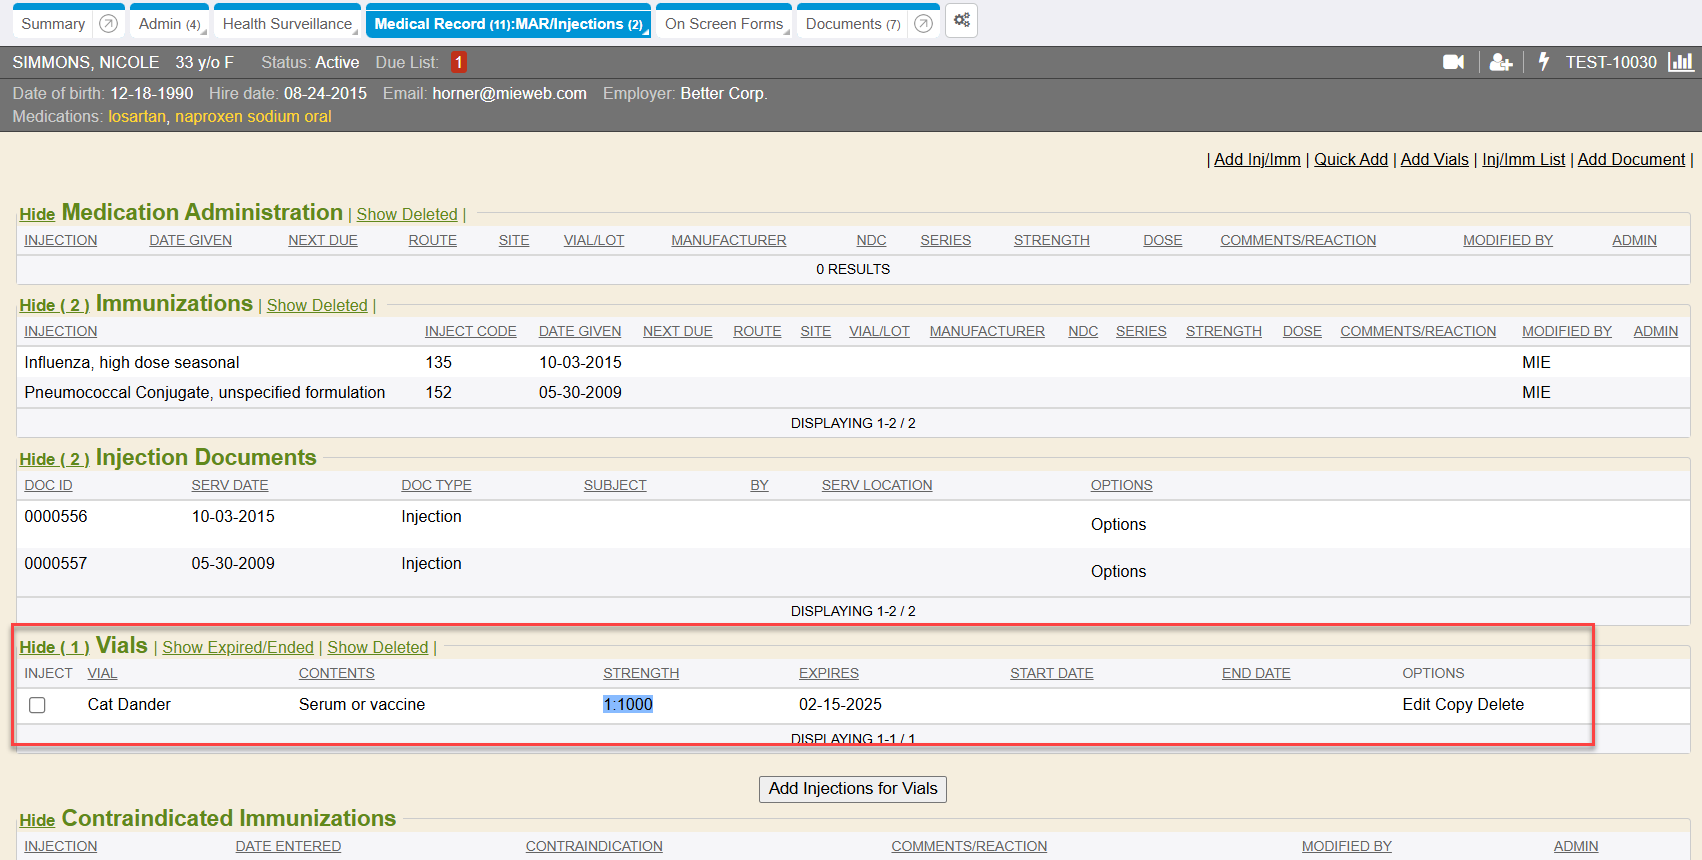Click the lightning bolt quick action icon

[x=1543, y=62]
